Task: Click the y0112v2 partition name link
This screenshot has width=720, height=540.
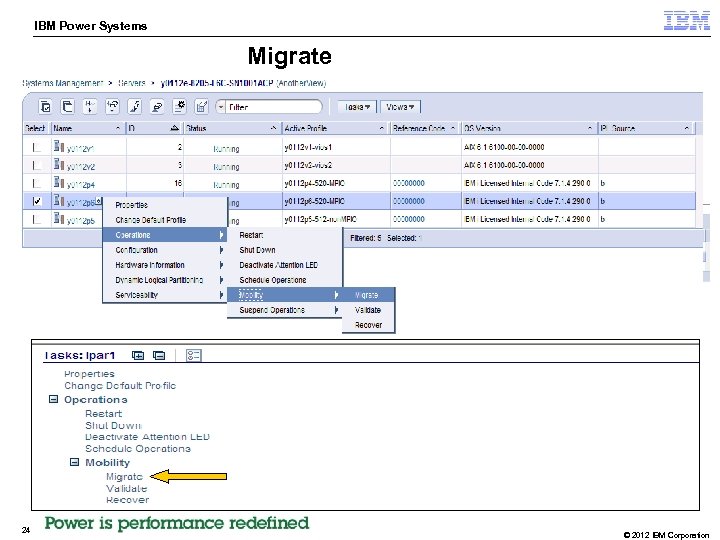Action: (80, 167)
